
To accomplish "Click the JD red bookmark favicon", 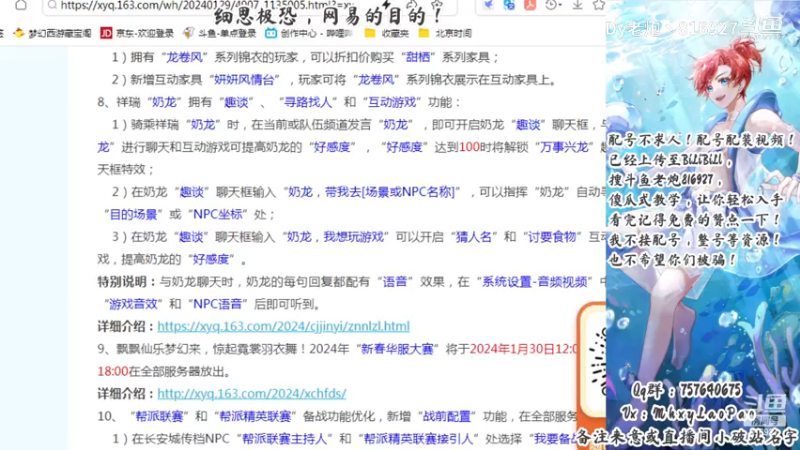I will click(x=106, y=33).
